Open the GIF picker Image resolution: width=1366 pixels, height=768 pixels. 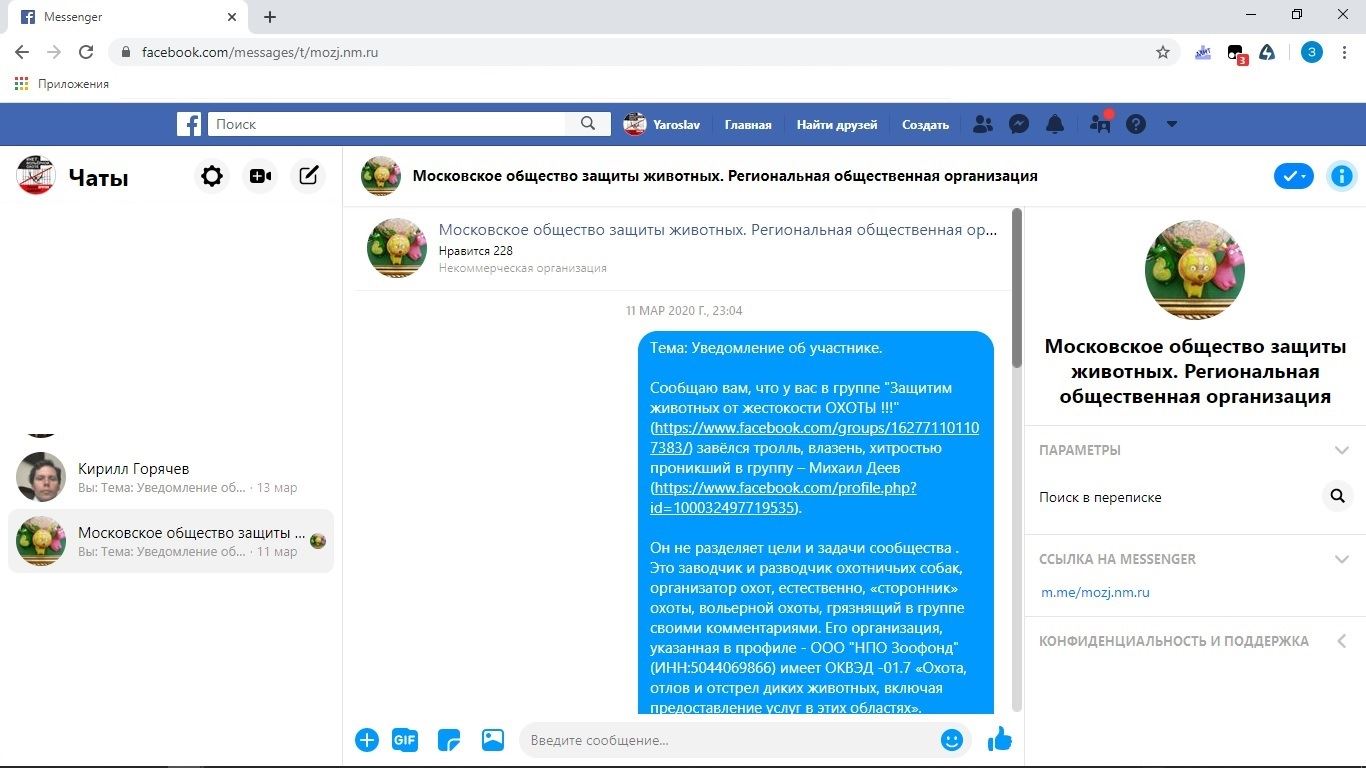[404, 740]
